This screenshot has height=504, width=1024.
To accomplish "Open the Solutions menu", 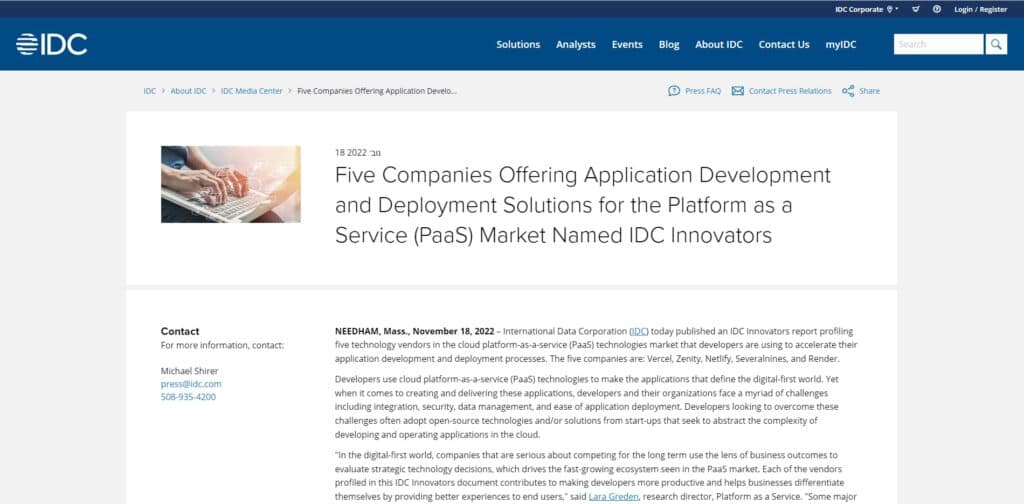I will pos(518,44).
